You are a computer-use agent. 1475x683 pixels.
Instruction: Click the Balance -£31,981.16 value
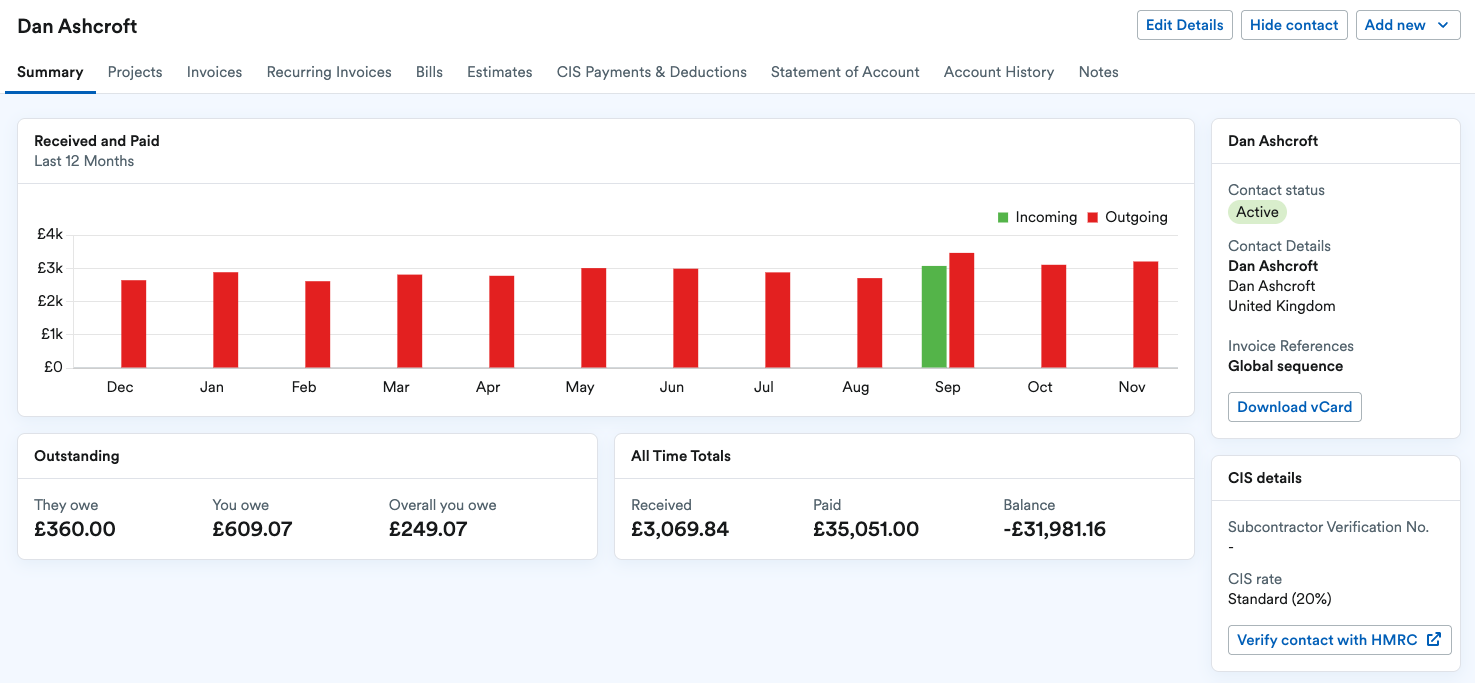1055,529
